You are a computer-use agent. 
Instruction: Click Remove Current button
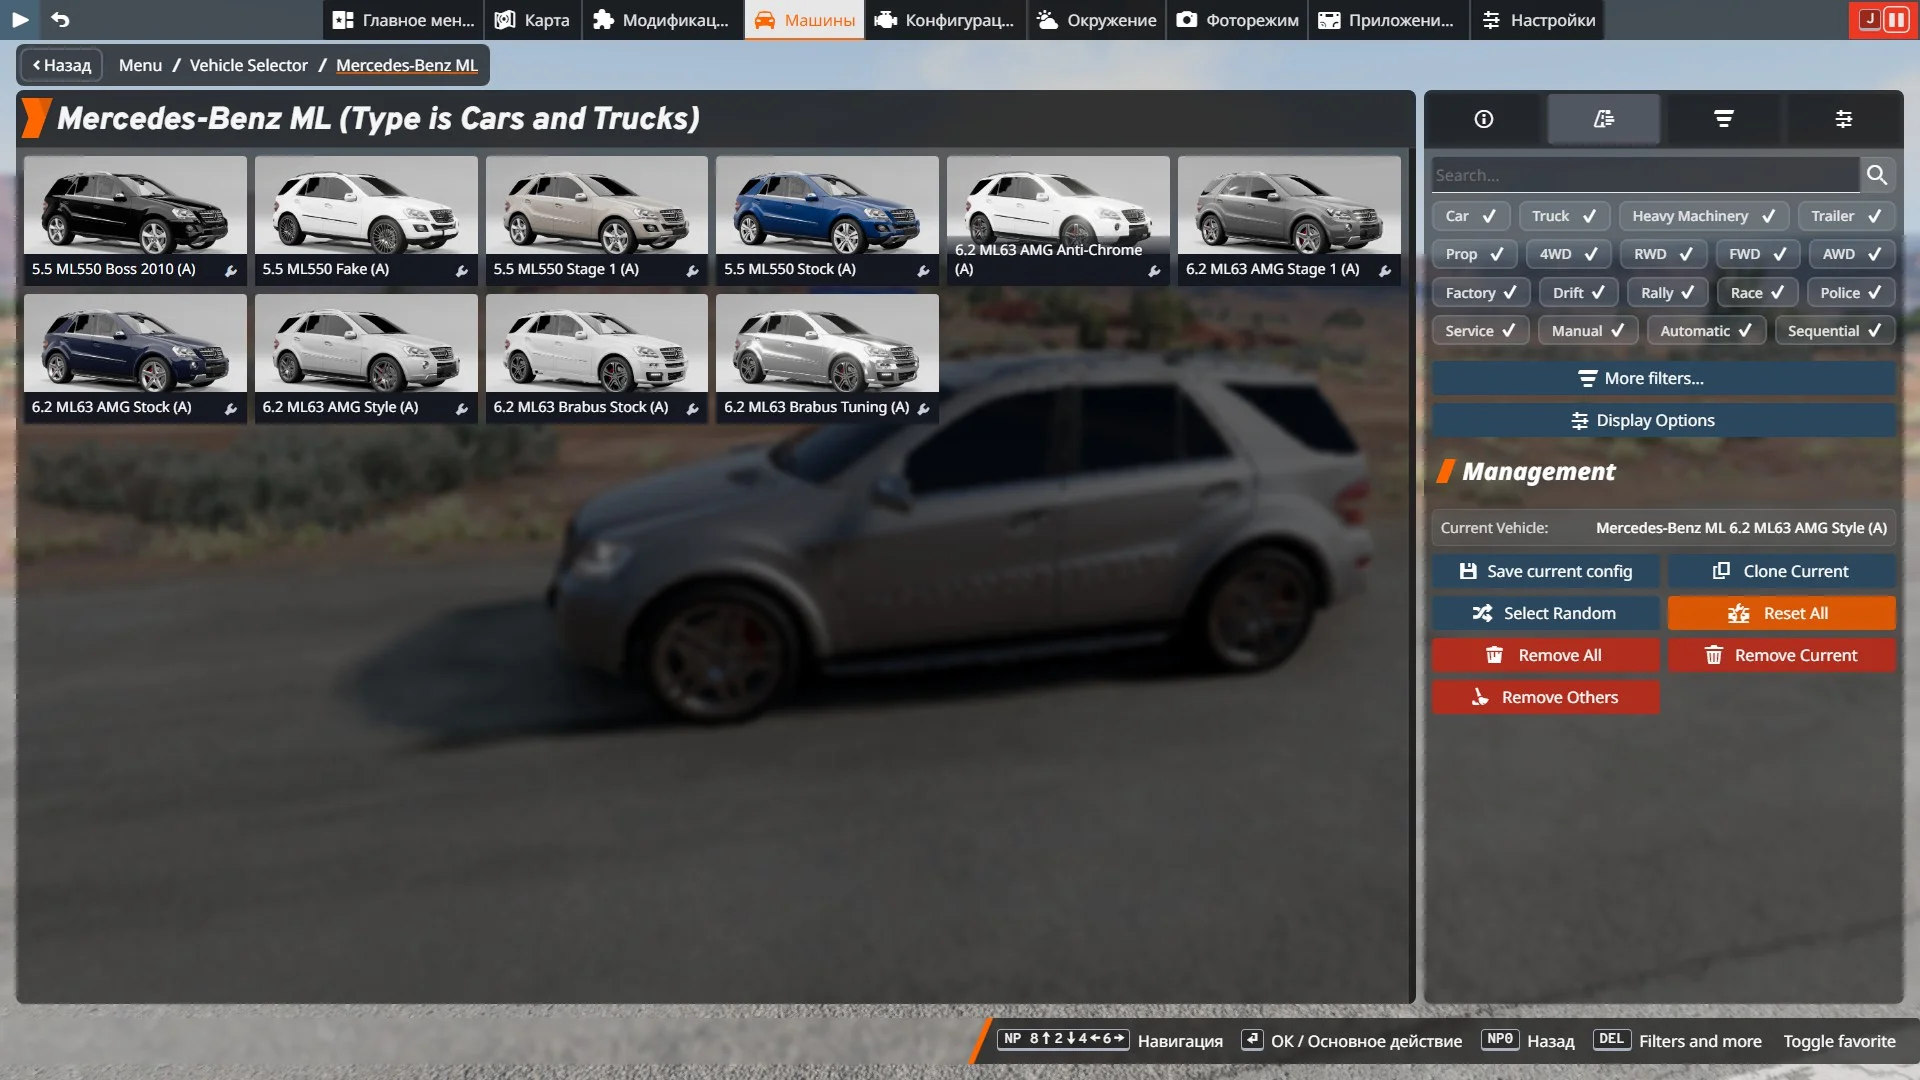[1781, 655]
